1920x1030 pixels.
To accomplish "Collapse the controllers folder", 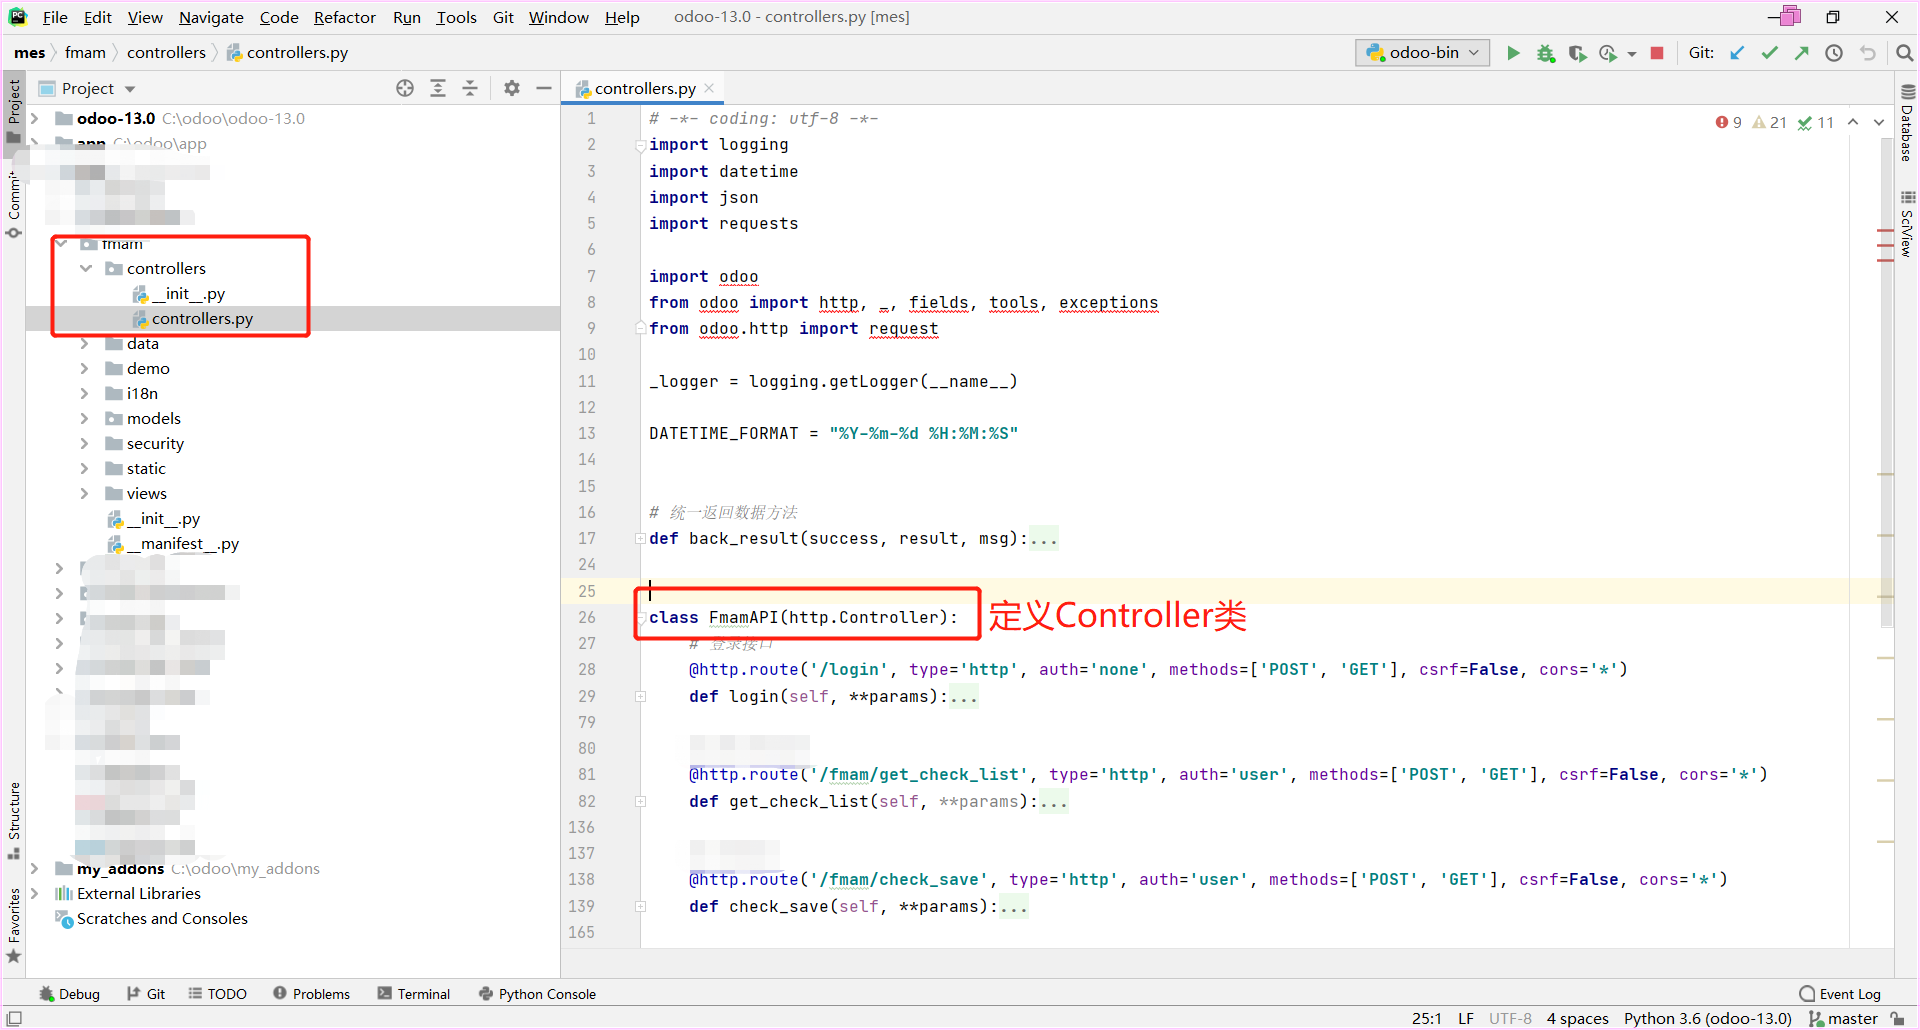I will pos(86,268).
